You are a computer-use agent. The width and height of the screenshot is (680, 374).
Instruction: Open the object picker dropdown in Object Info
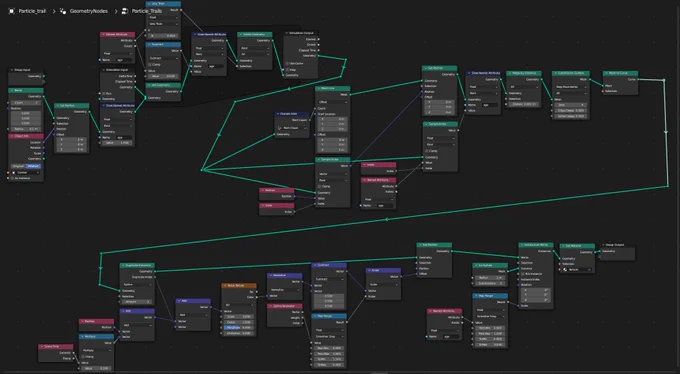coord(26,172)
